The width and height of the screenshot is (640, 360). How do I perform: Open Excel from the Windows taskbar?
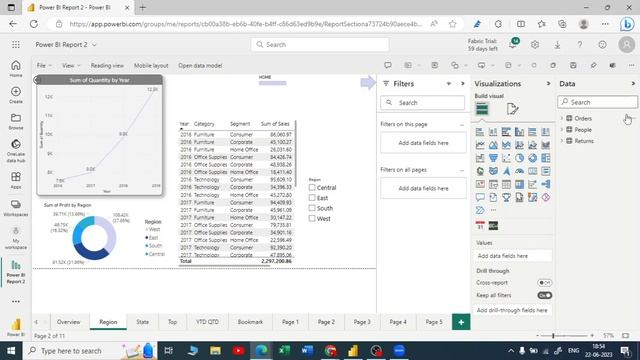[284, 351]
